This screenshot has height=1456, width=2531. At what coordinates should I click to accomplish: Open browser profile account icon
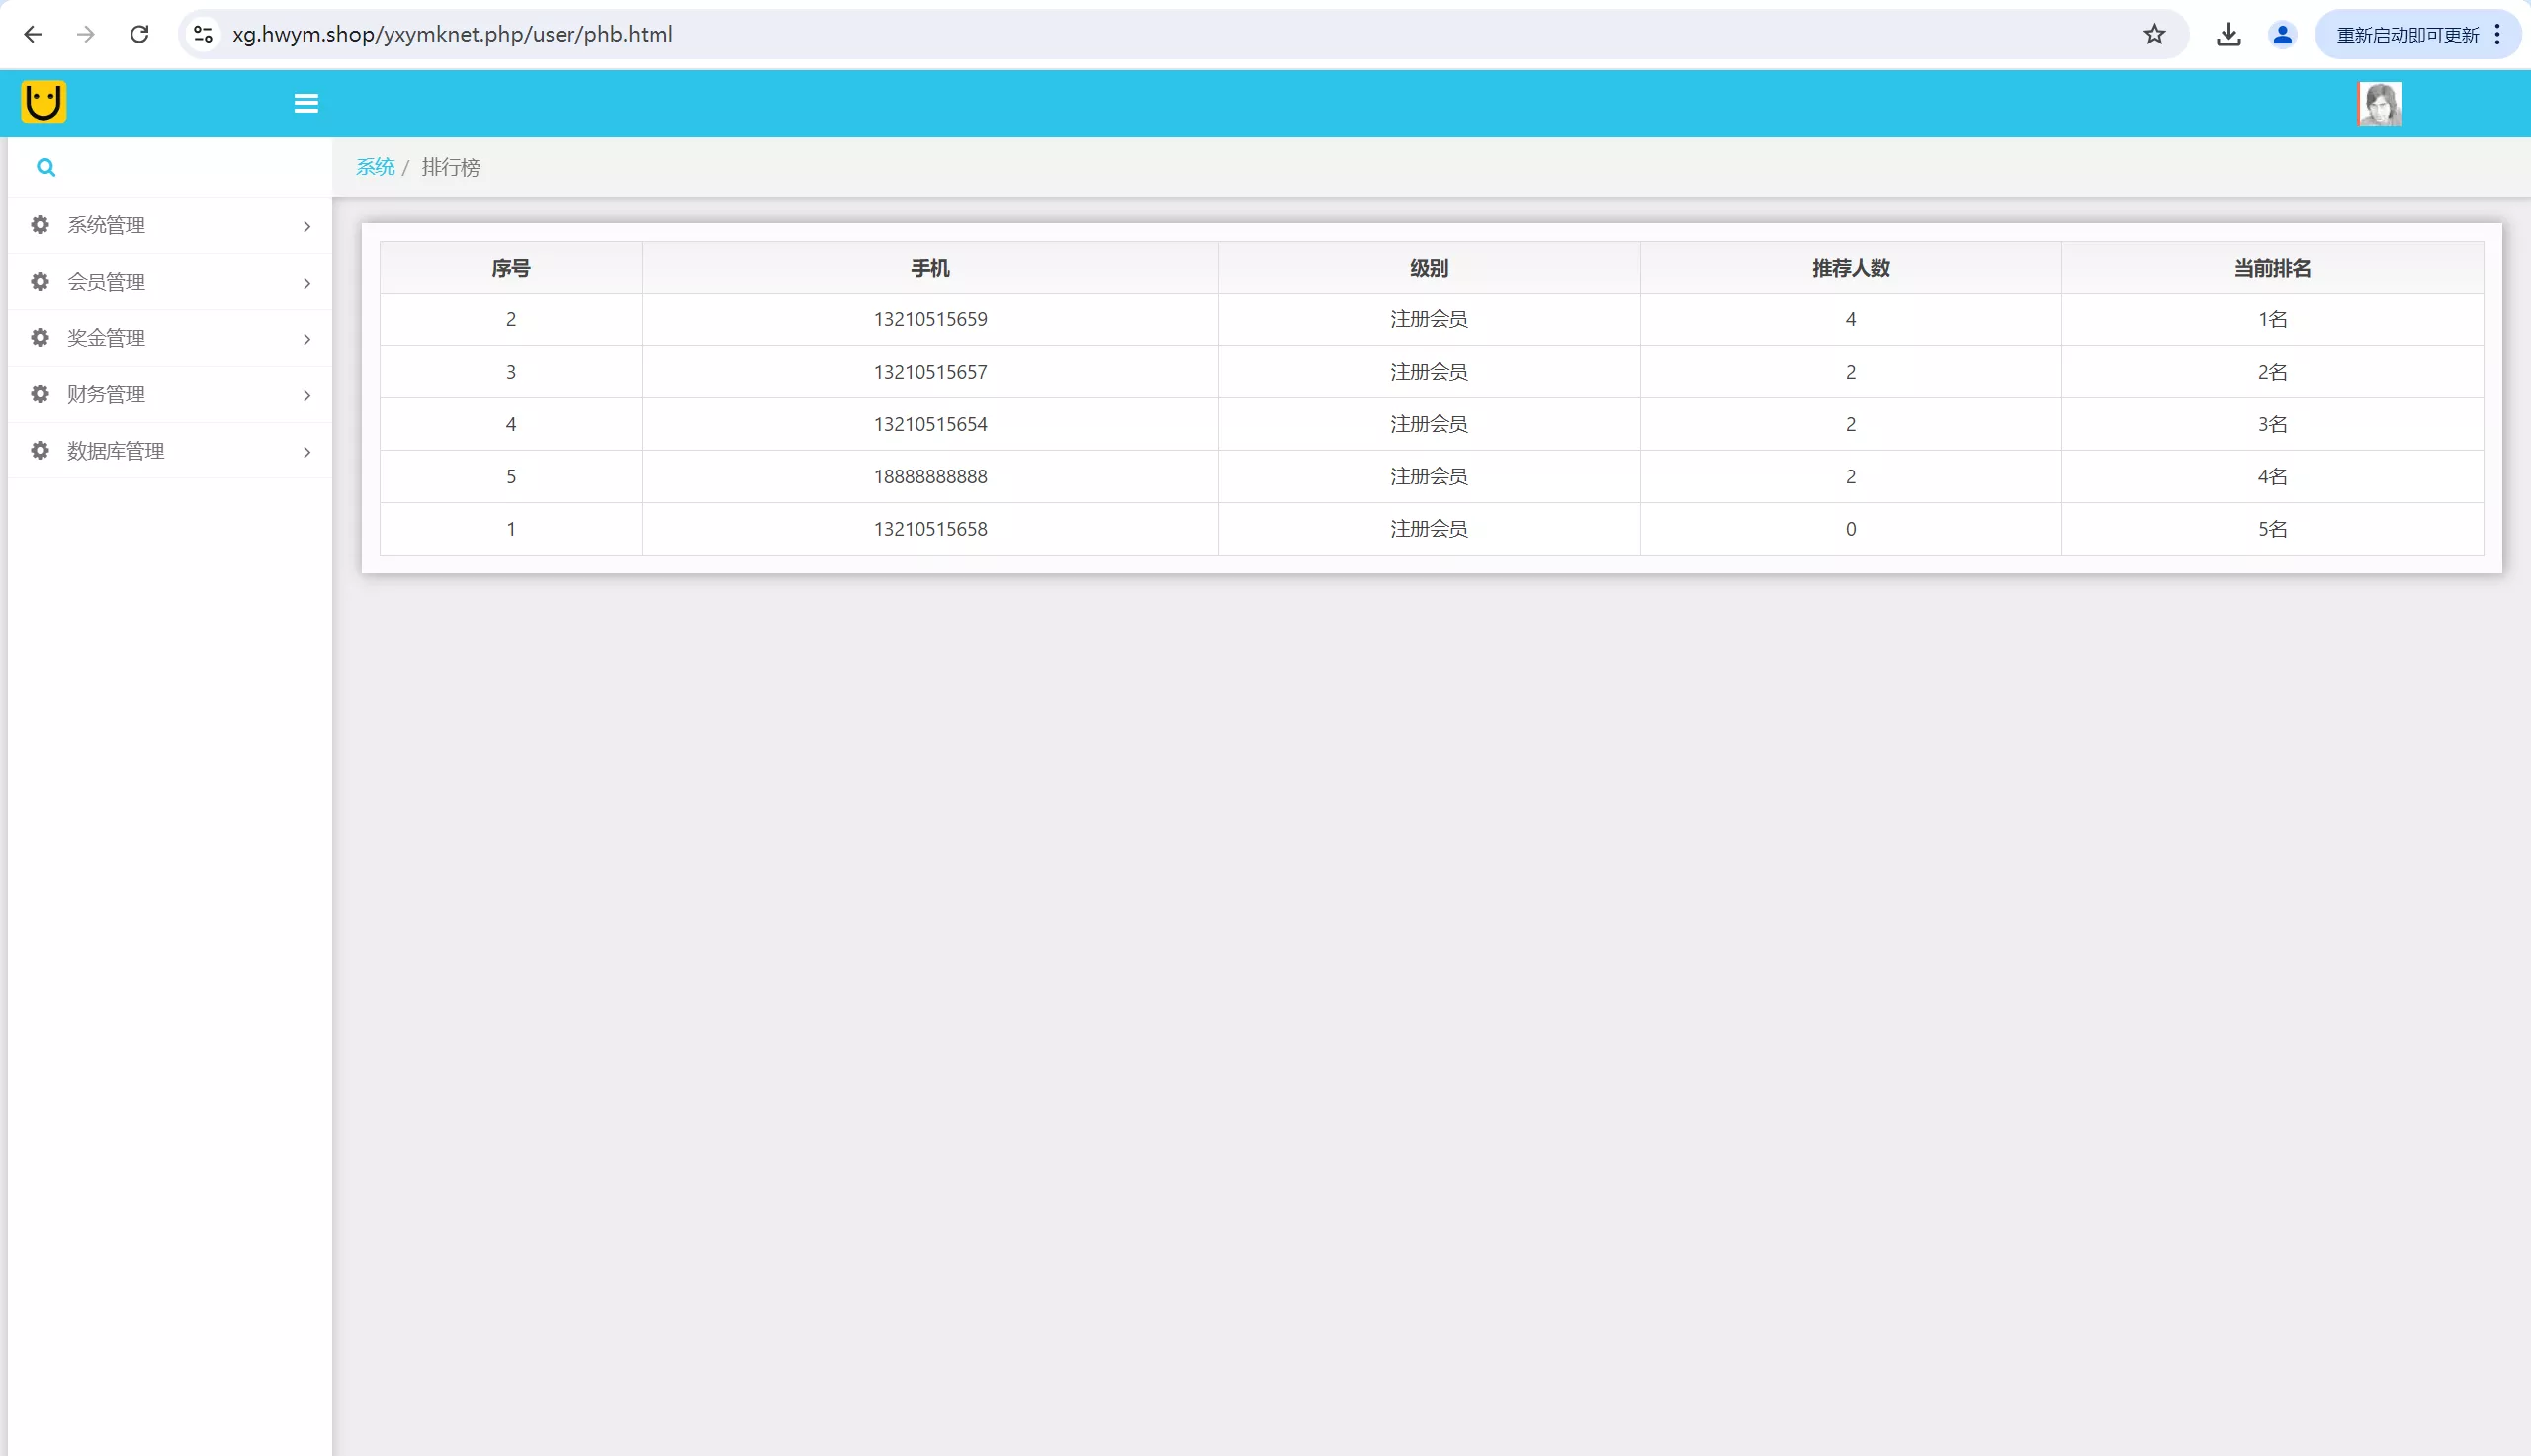2282,35
